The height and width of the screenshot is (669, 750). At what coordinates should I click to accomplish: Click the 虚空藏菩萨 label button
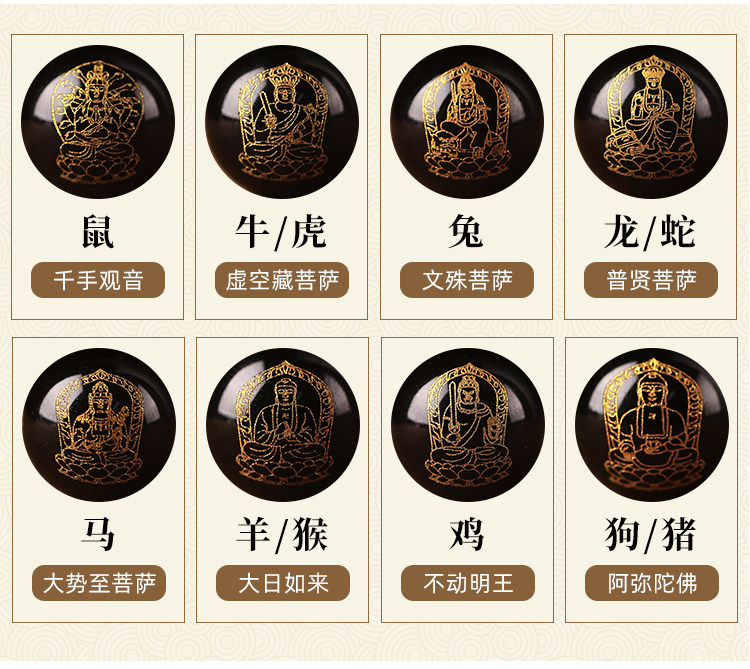(x=282, y=280)
